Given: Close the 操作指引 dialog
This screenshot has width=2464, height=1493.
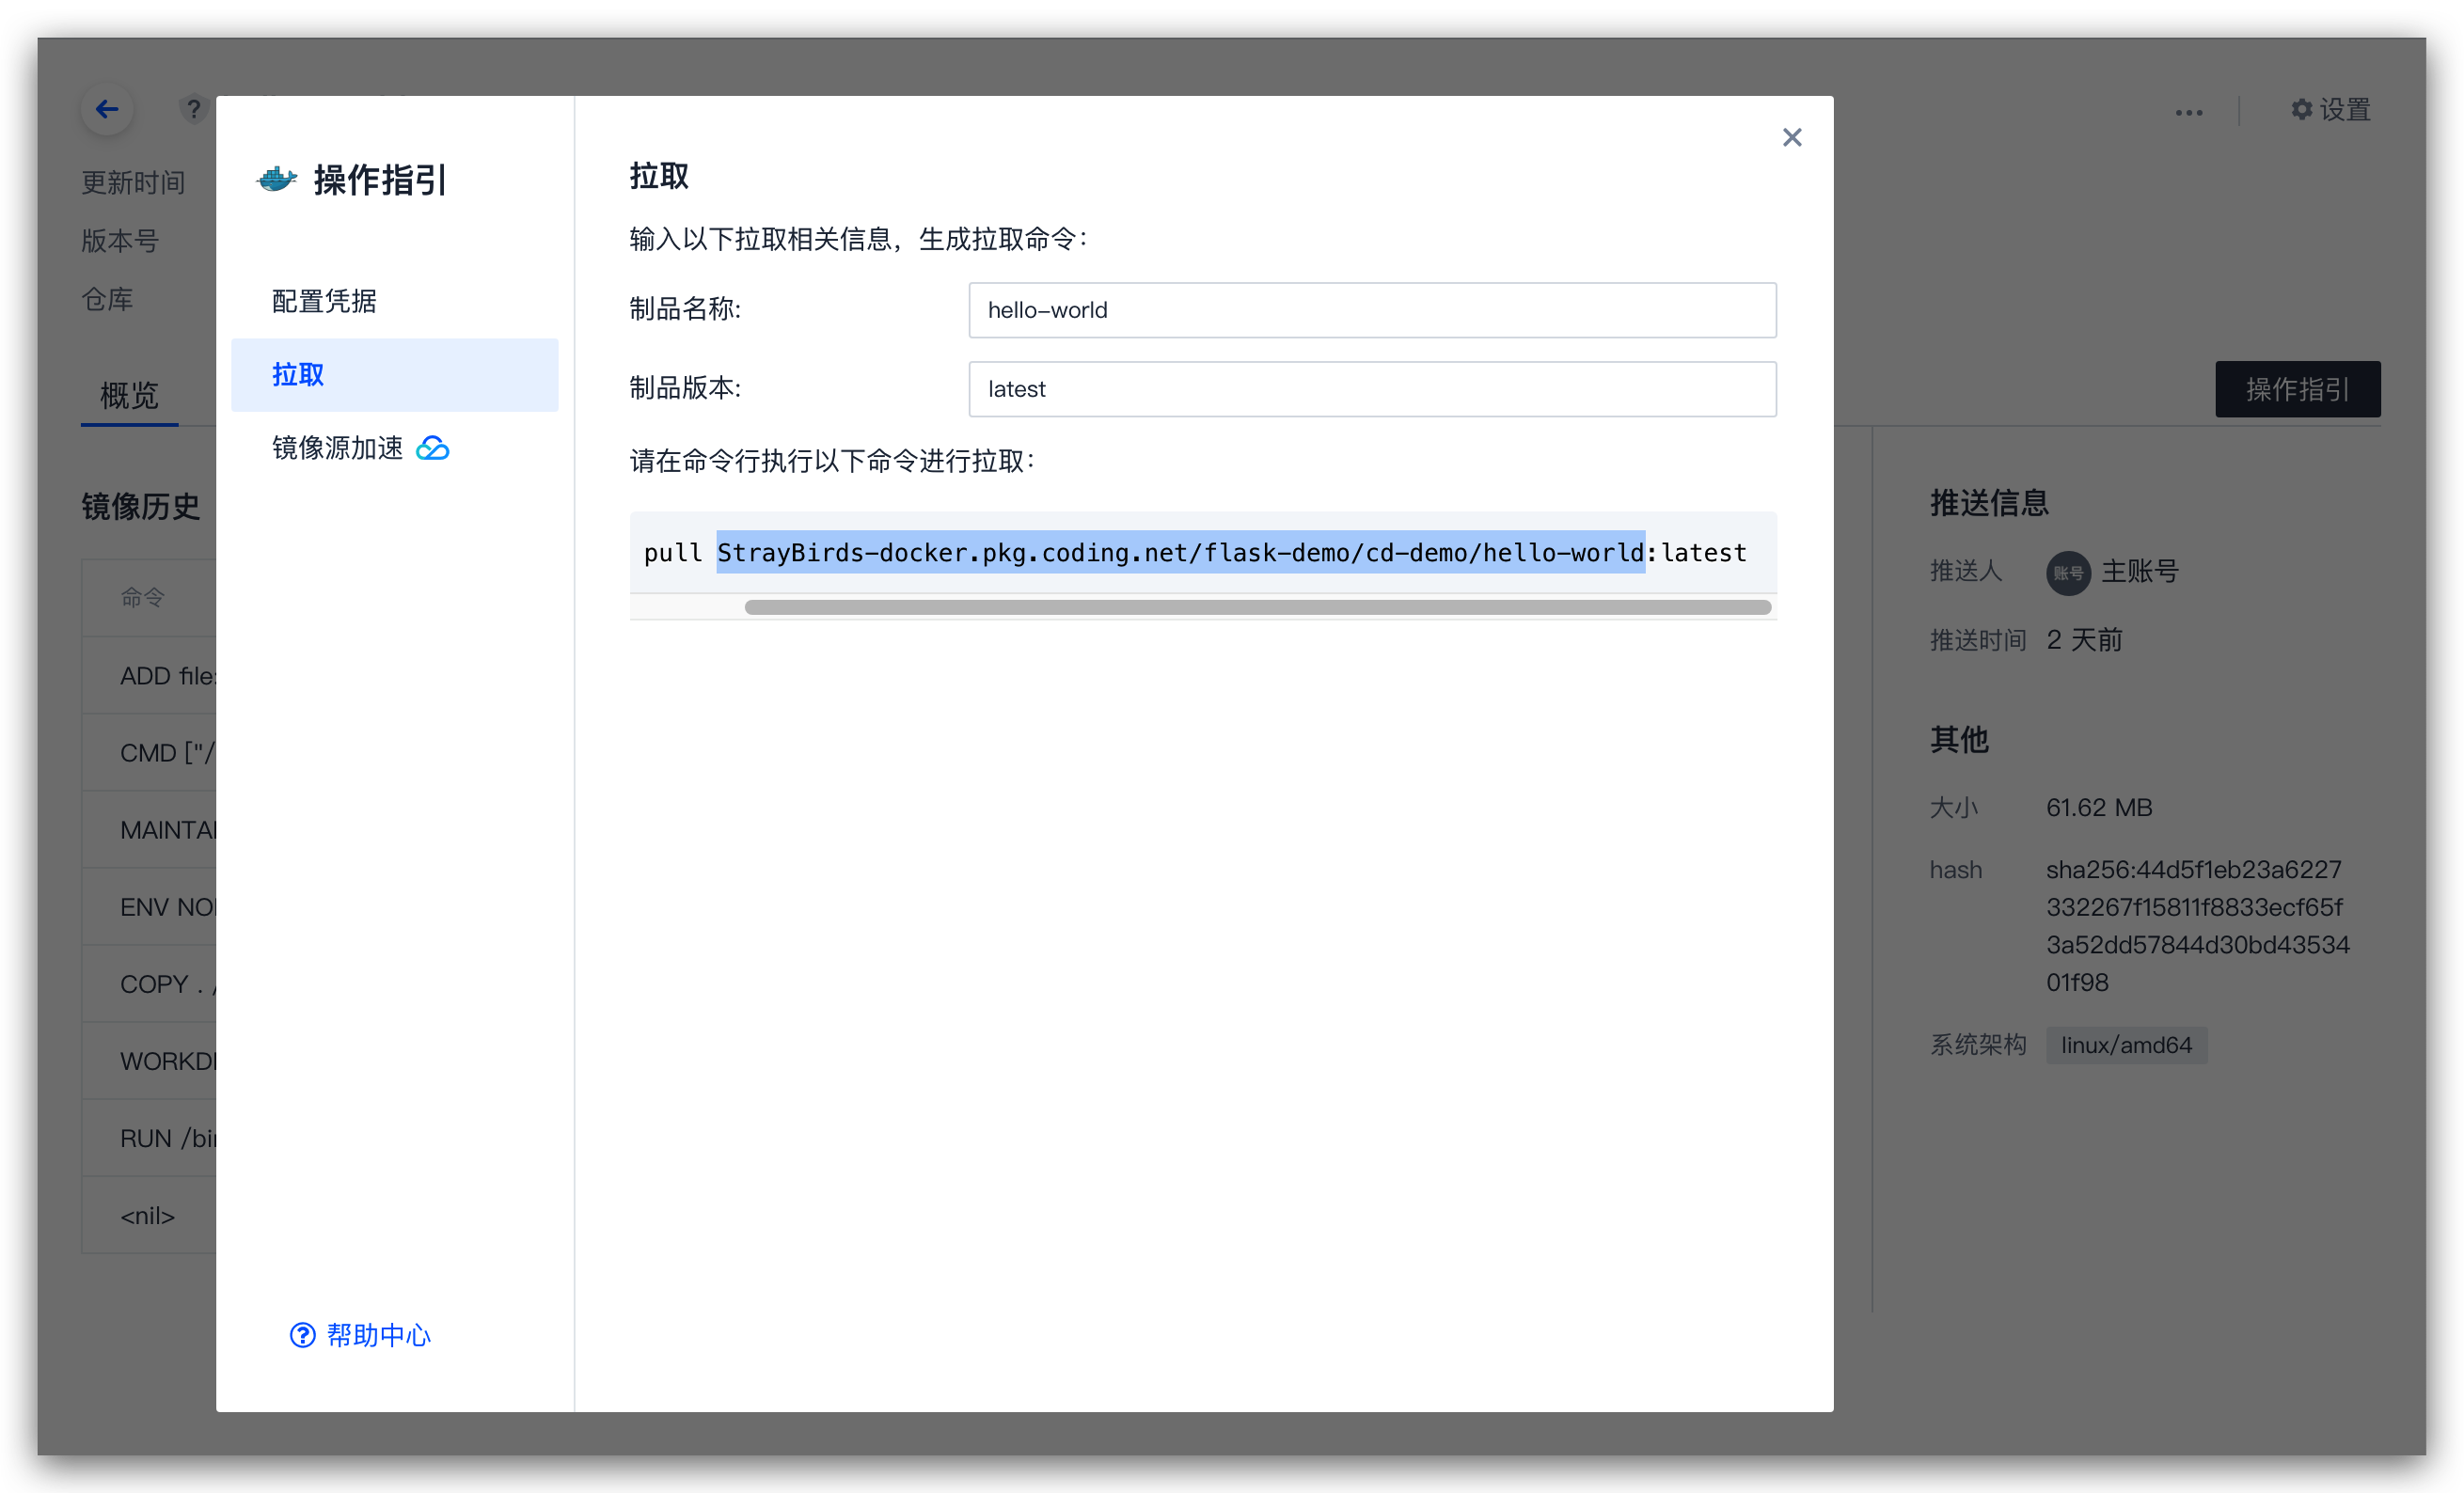Looking at the screenshot, I should pos(1791,137).
